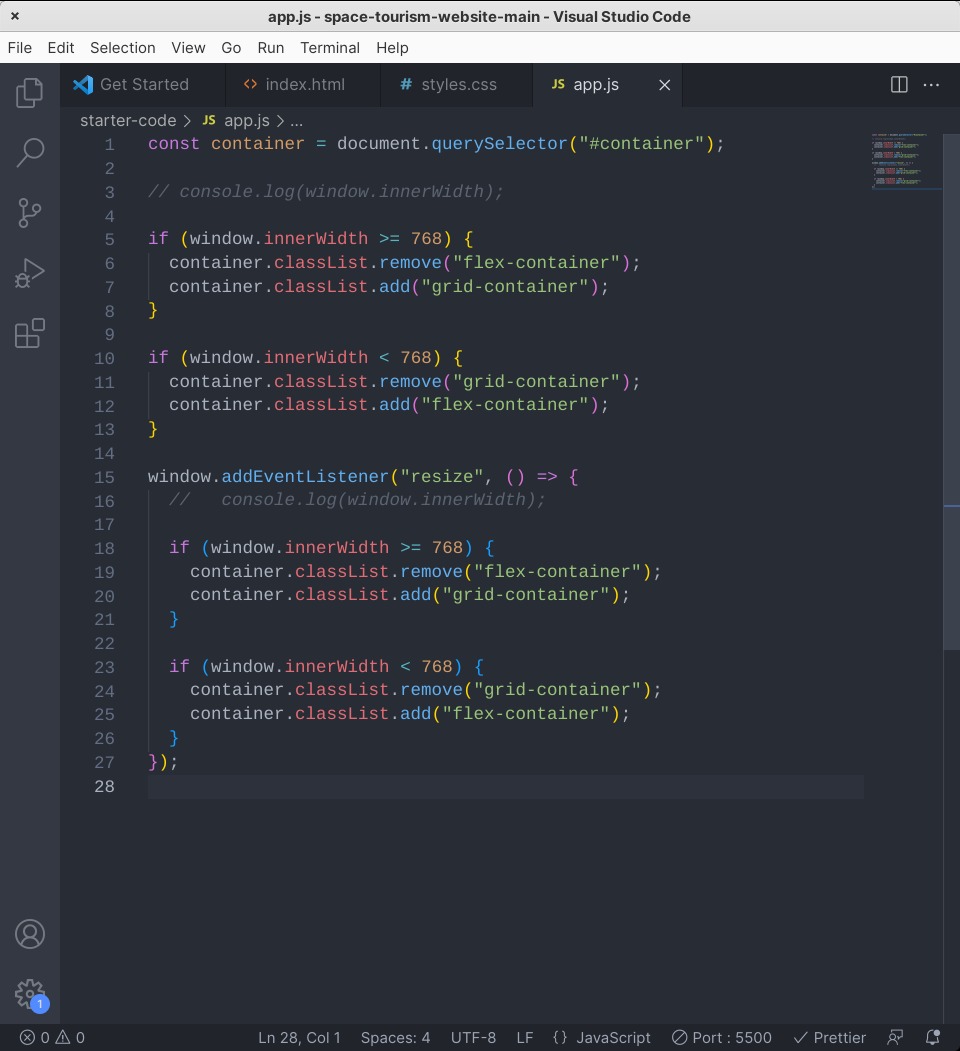Open the Search view icon
The width and height of the screenshot is (960, 1051).
[30, 153]
